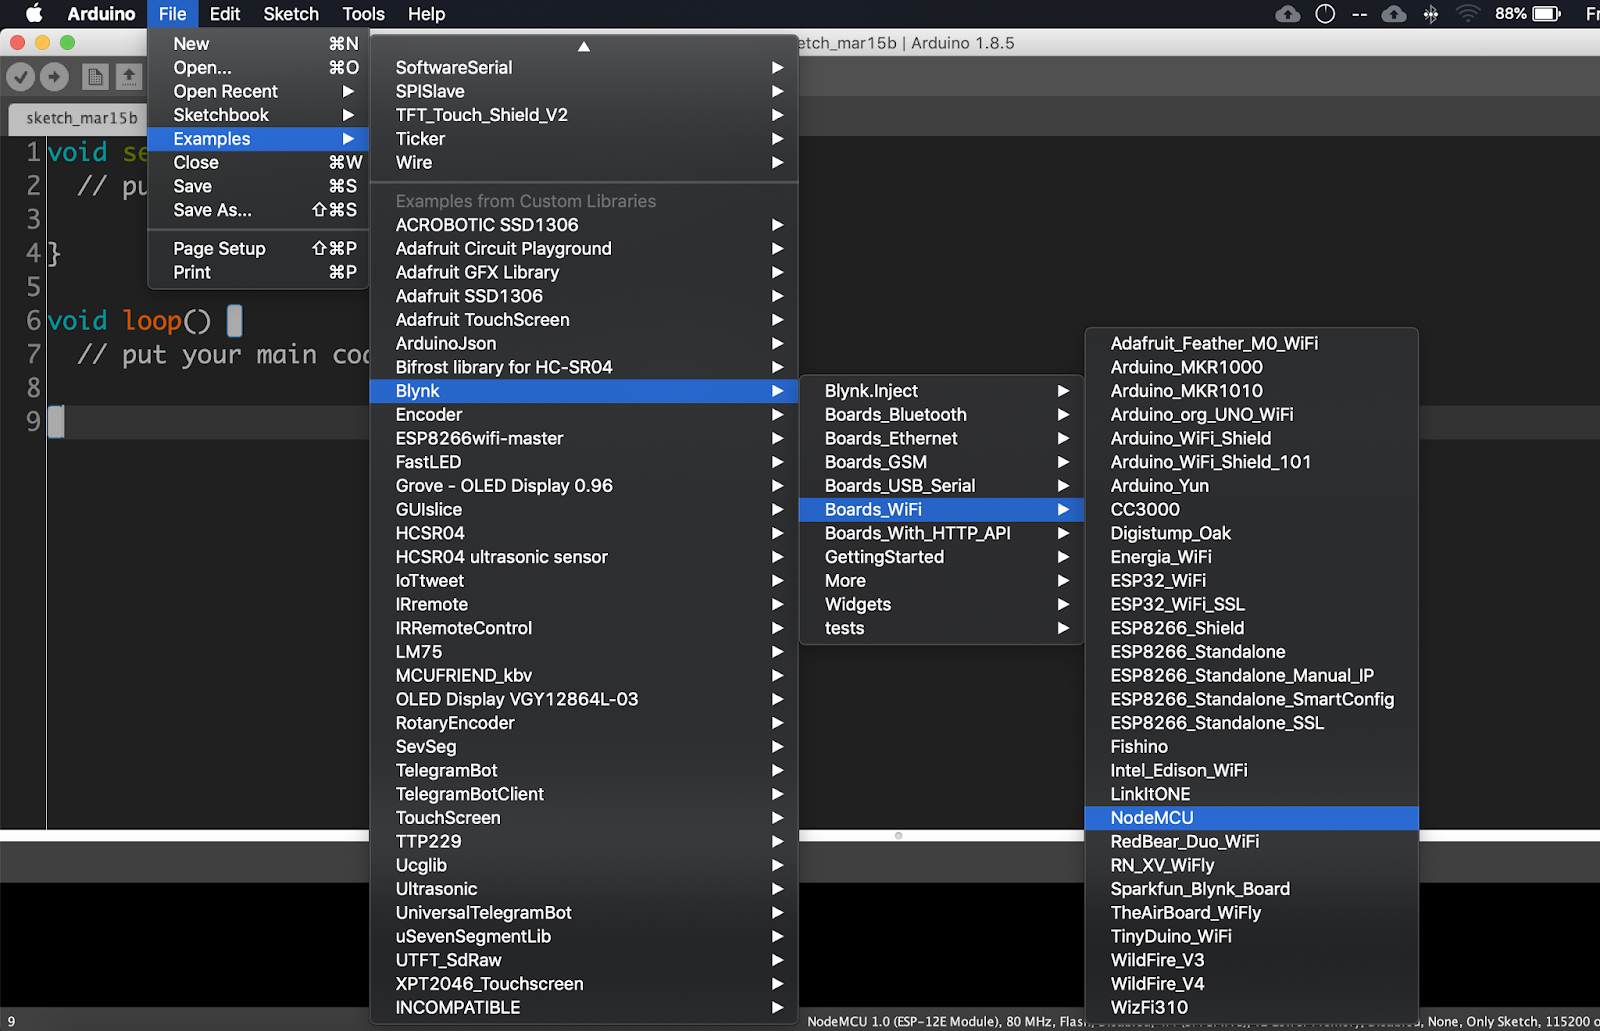Open the Apple menu

pos(34,14)
